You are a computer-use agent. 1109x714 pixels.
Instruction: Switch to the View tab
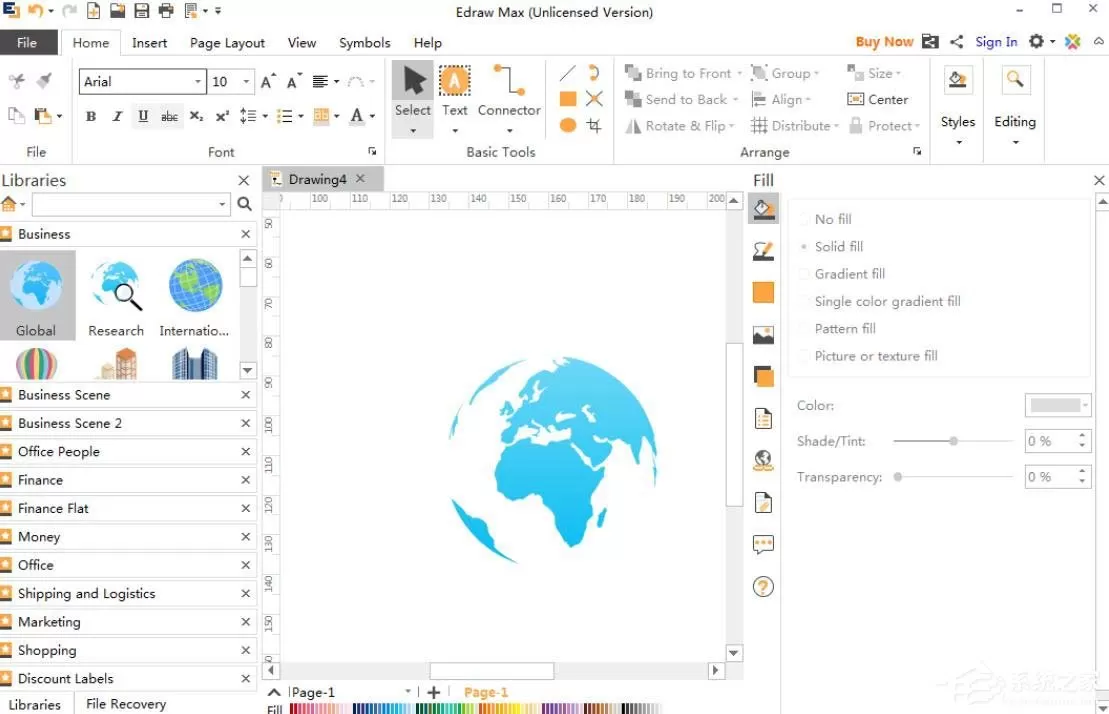[302, 42]
